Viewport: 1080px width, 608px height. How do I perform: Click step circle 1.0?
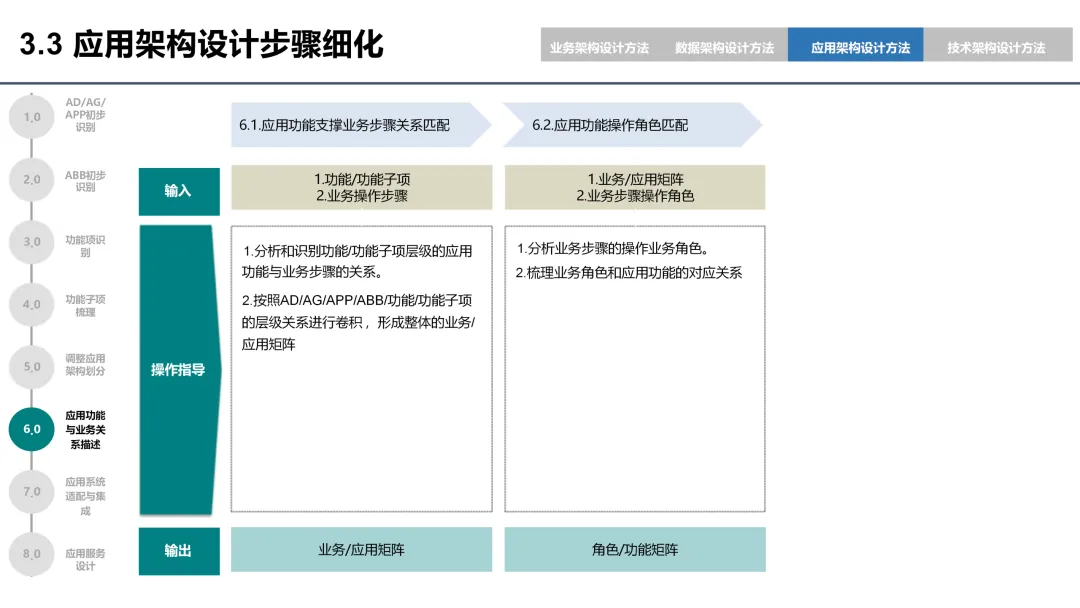point(32,117)
